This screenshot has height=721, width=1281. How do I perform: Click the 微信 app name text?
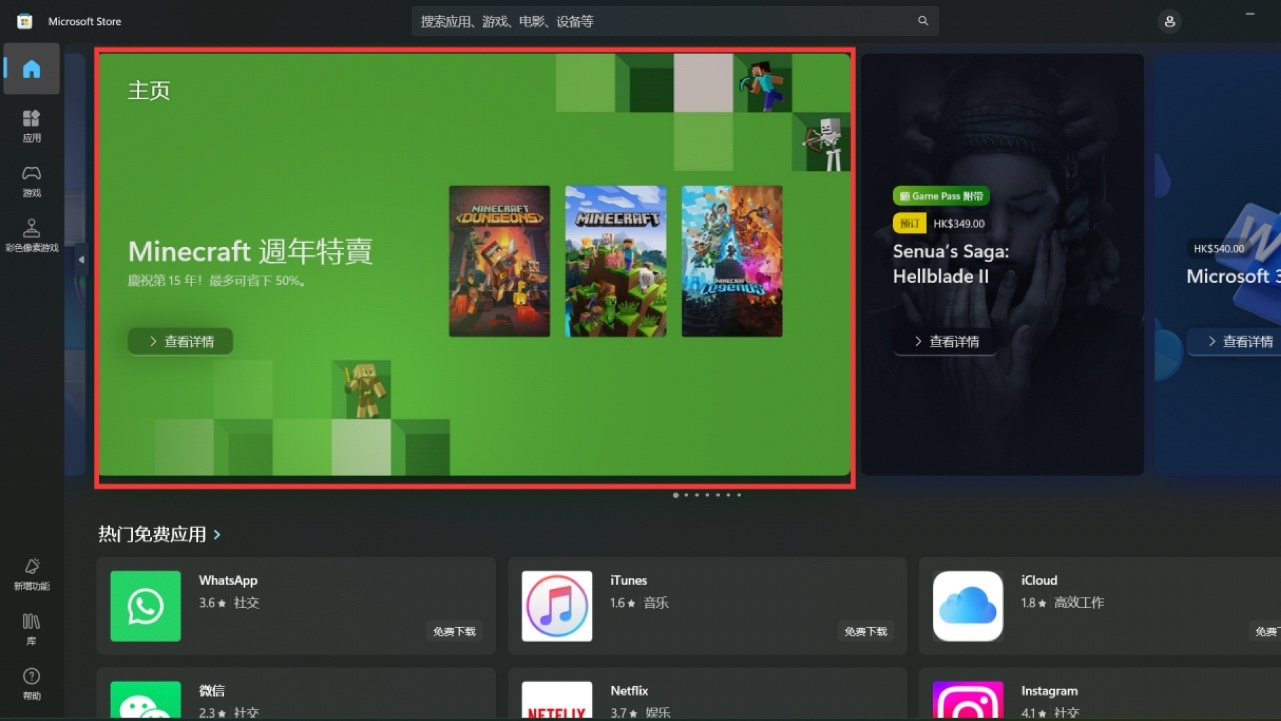[212, 691]
